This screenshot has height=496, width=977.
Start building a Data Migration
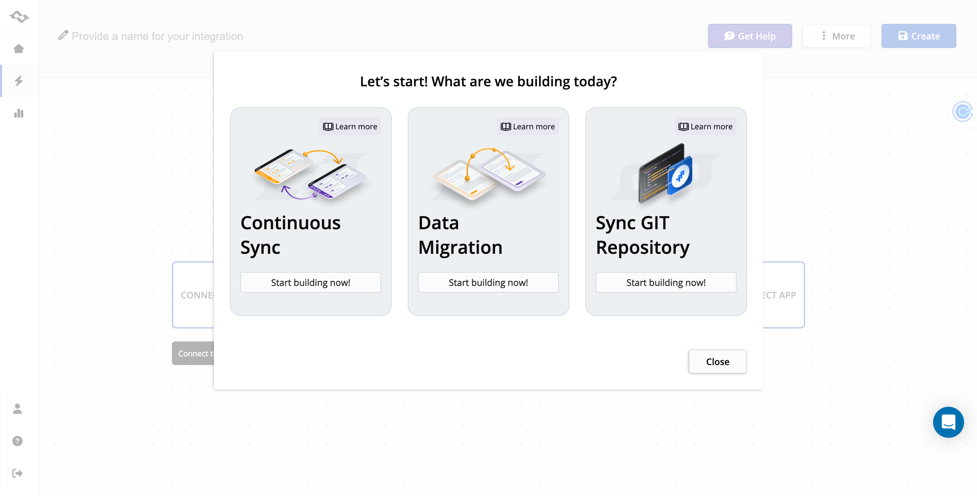488,283
